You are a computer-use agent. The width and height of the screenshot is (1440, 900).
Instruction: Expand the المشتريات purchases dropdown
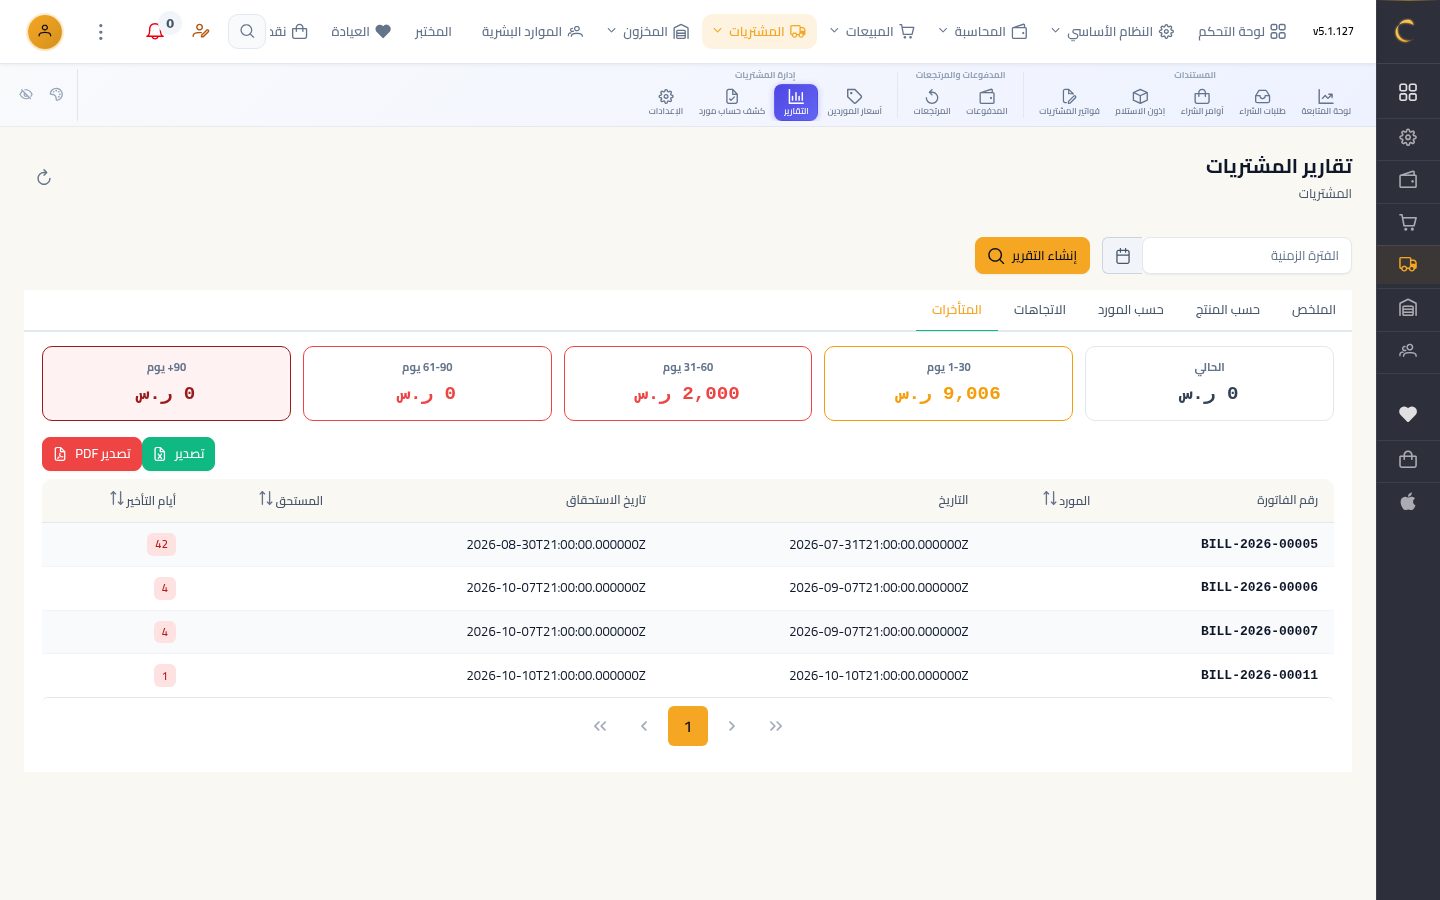(759, 32)
